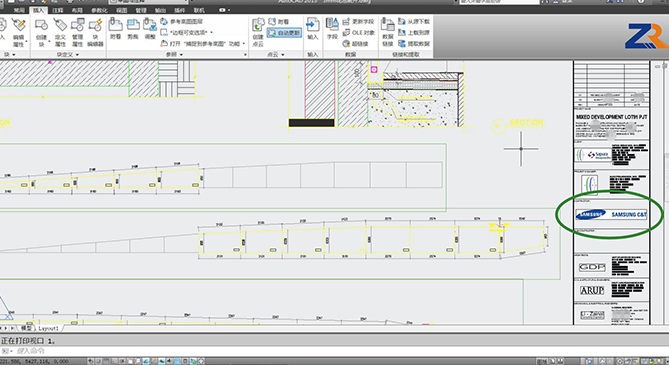Click the 提取数据 Extract Data button

point(414,44)
